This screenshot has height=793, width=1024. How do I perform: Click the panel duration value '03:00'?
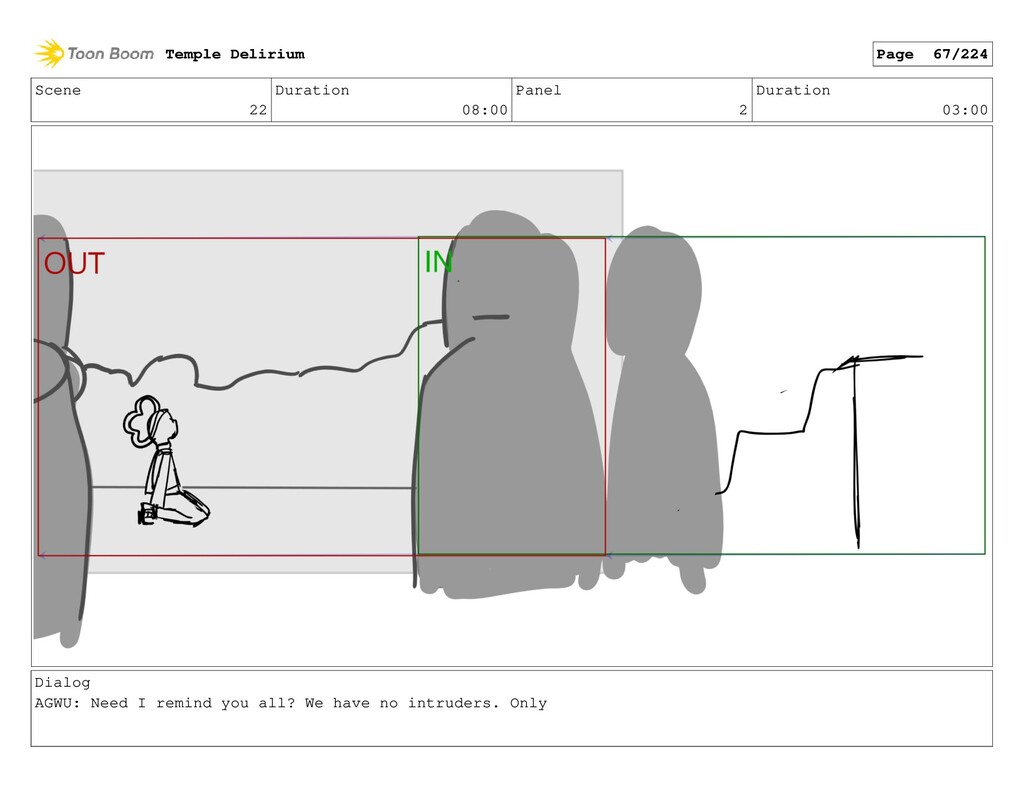[x=965, y=110]
